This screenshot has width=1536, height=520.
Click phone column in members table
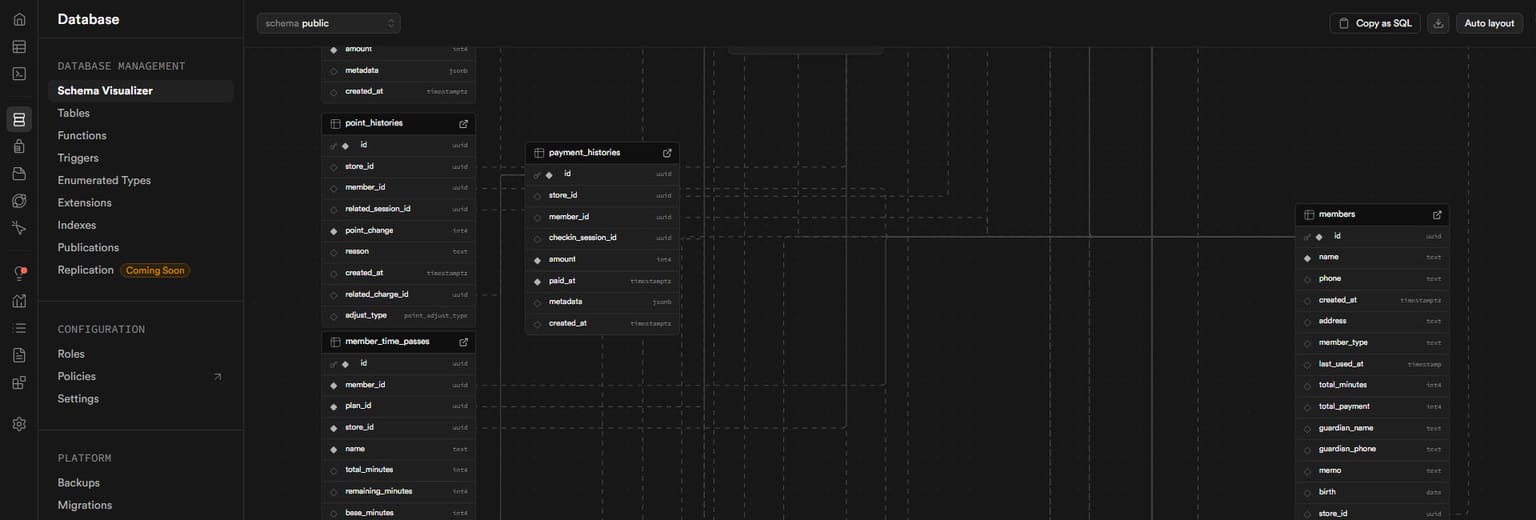[1372, 279]
